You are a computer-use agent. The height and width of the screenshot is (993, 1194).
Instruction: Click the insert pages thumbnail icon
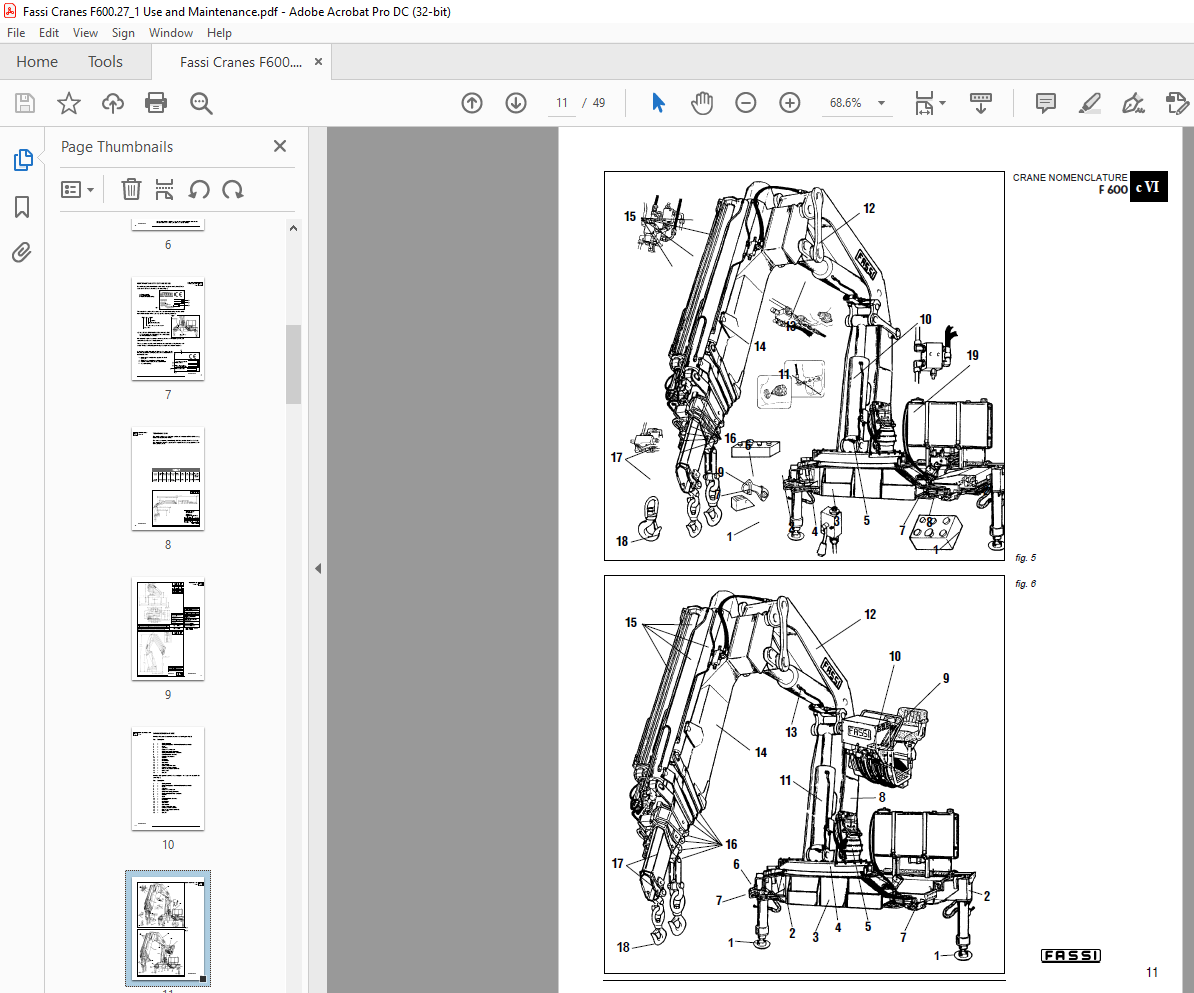point(164,189)
